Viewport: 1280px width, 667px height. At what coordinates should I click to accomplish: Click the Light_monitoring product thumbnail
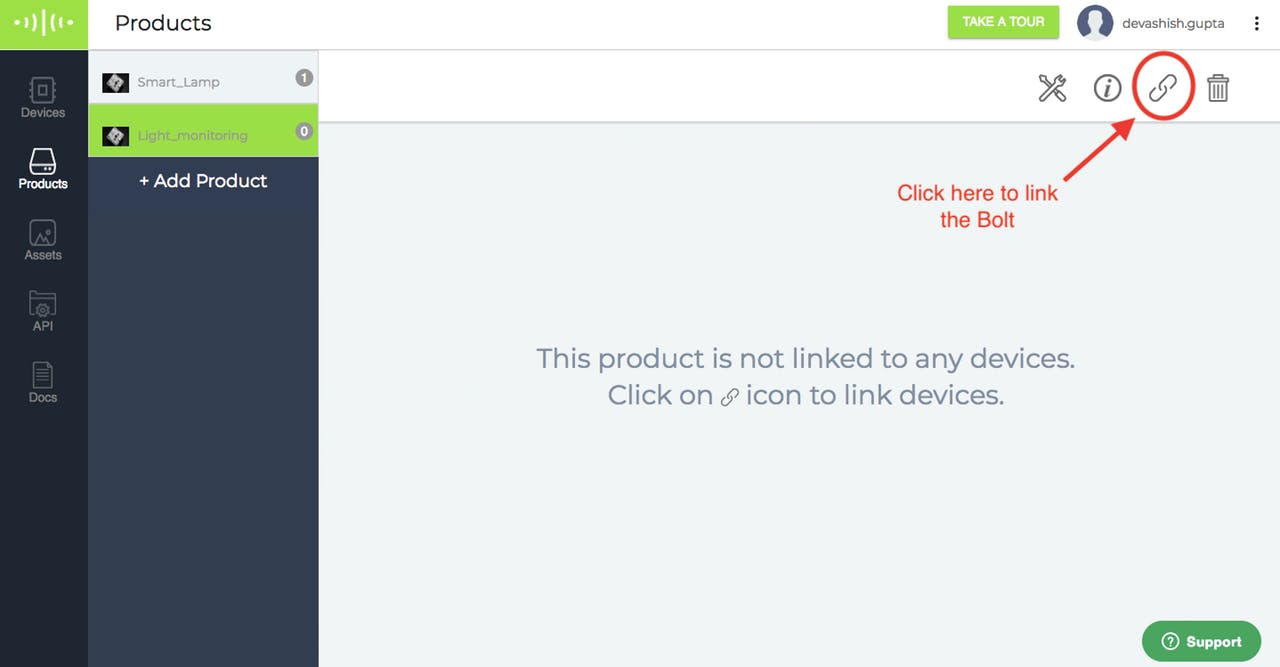click(116, 136)
